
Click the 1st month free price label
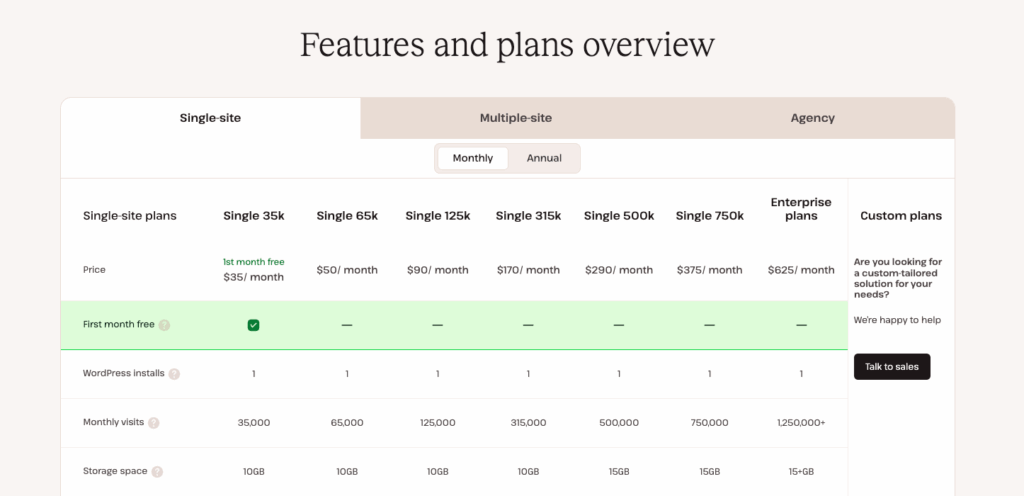pos(253,262)
